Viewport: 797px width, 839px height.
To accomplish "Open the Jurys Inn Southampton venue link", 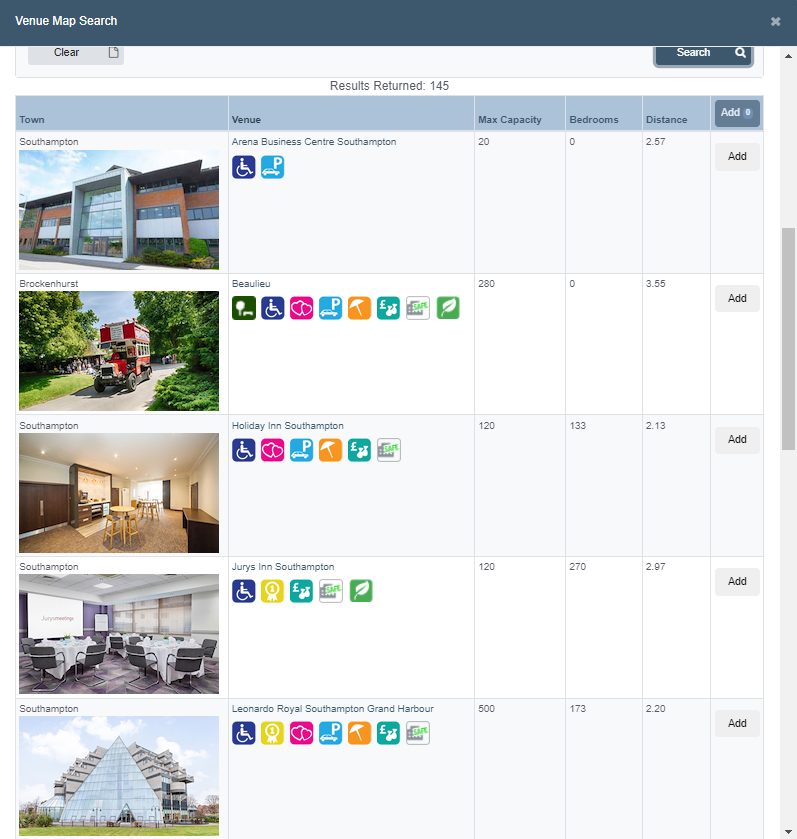I will click(x=283, y=567).
